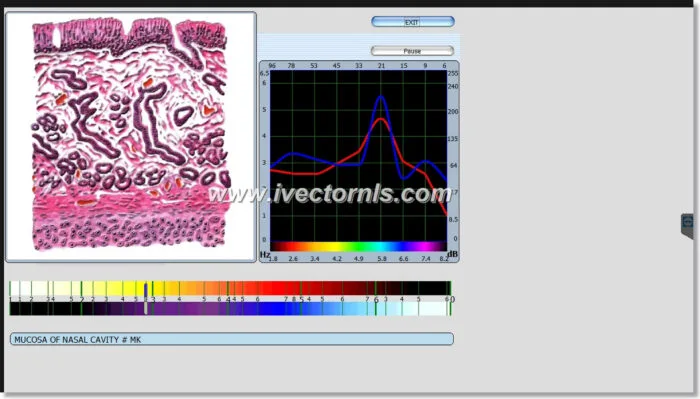Click the 200 value on right axis
700x399 pixels.
point(453,112)
